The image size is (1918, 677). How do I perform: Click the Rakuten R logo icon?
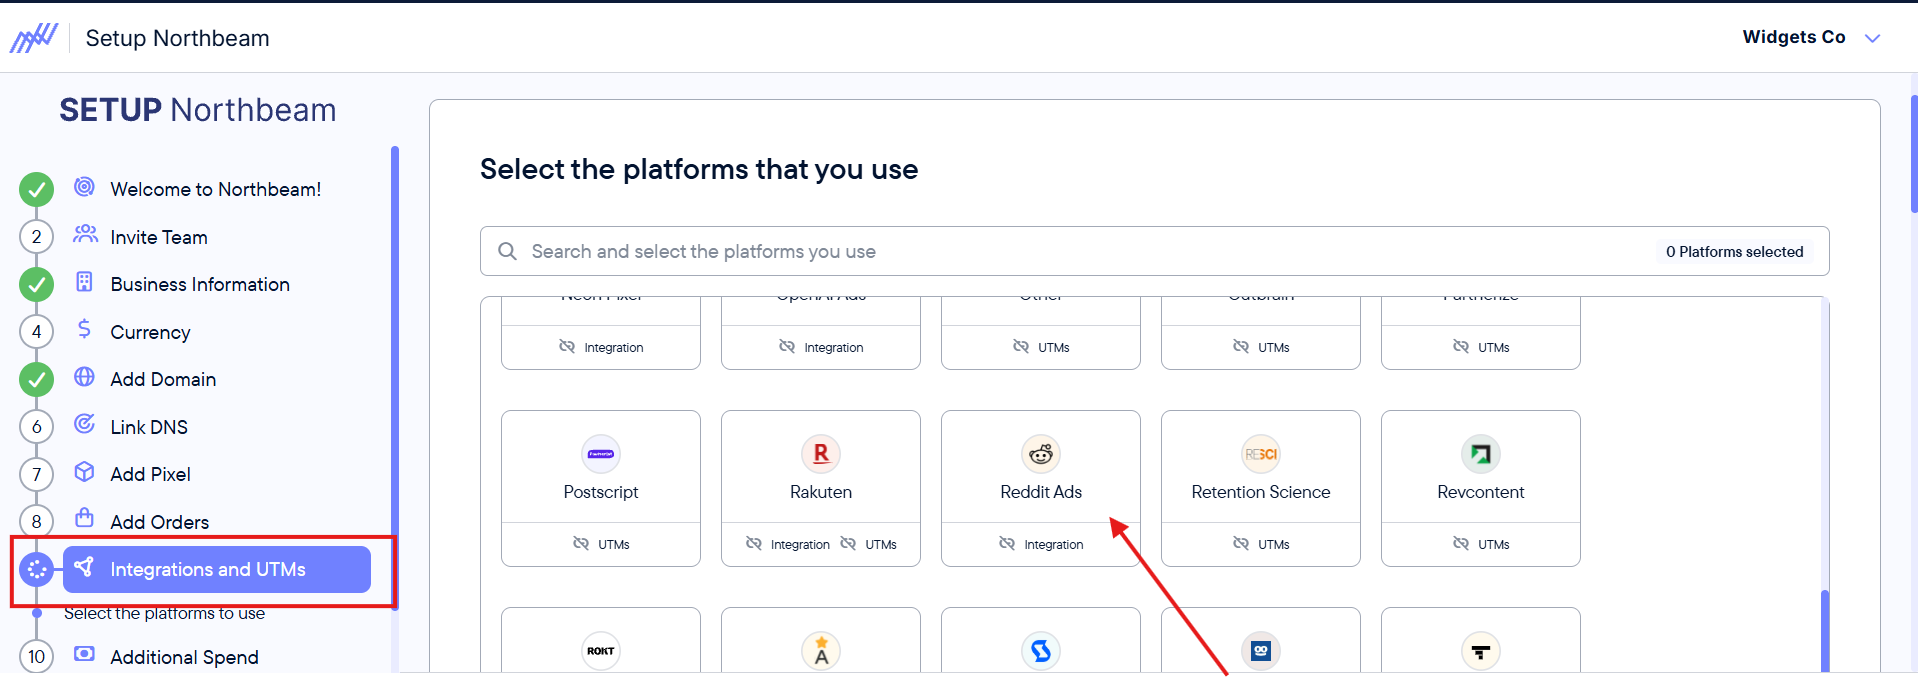click(x=821, y=454)
